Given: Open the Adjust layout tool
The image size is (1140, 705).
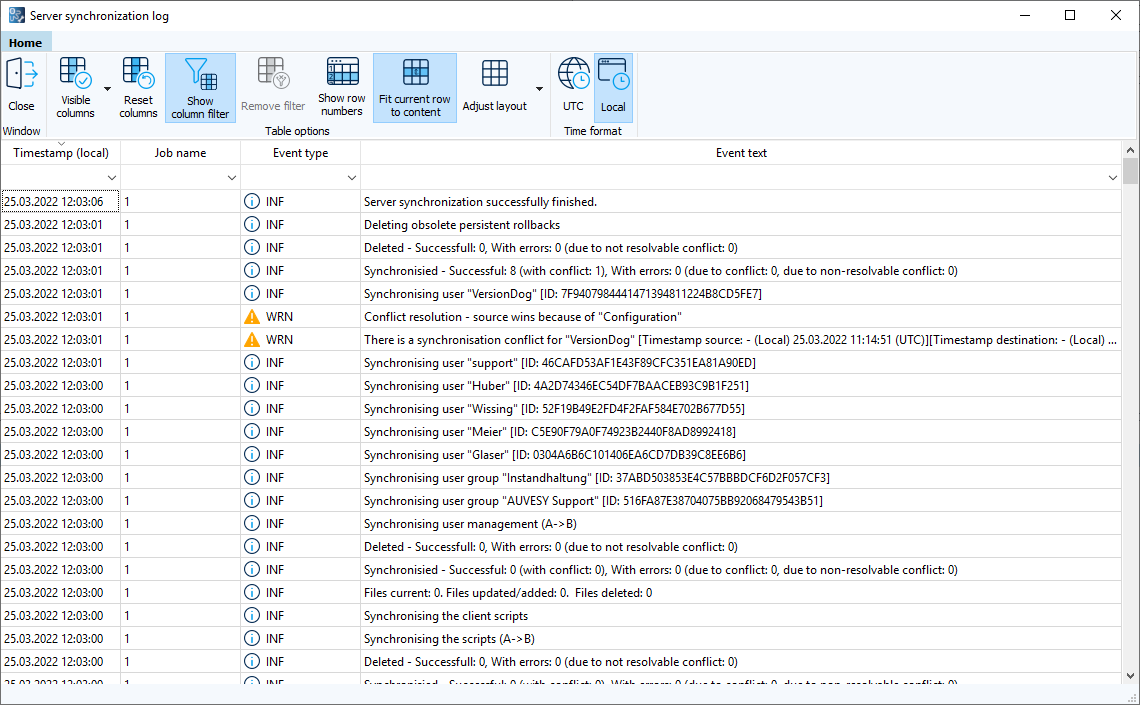Looking at the screenshot, I should 494,88.
